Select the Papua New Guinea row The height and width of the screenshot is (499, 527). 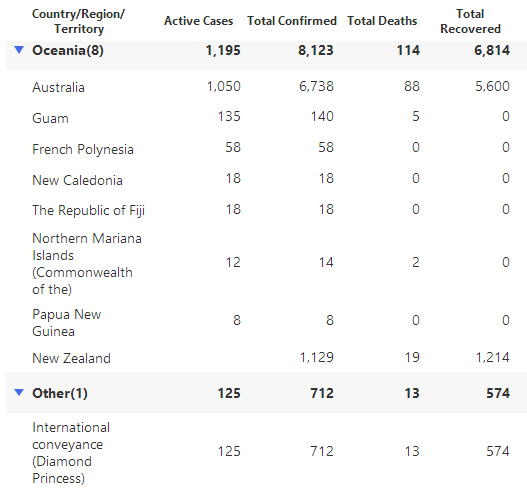coord(266,322)
